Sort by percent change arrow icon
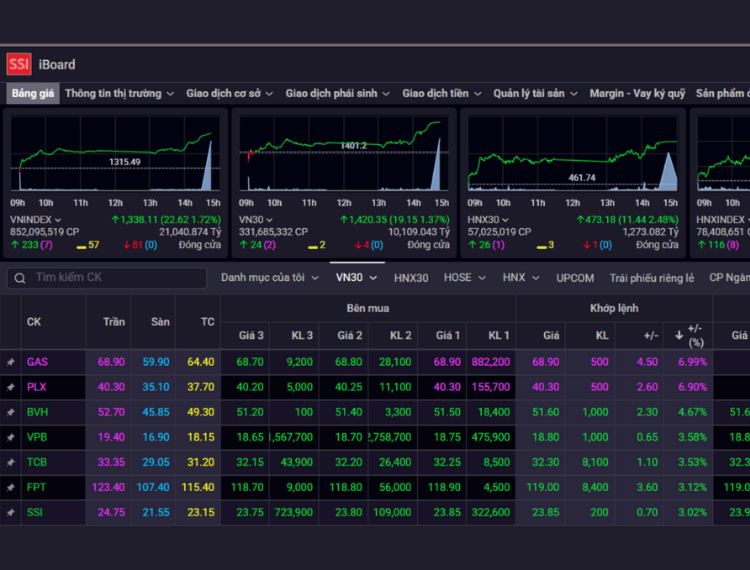The width and height of the screenshot is (750, 570). (x=679, y=335)
